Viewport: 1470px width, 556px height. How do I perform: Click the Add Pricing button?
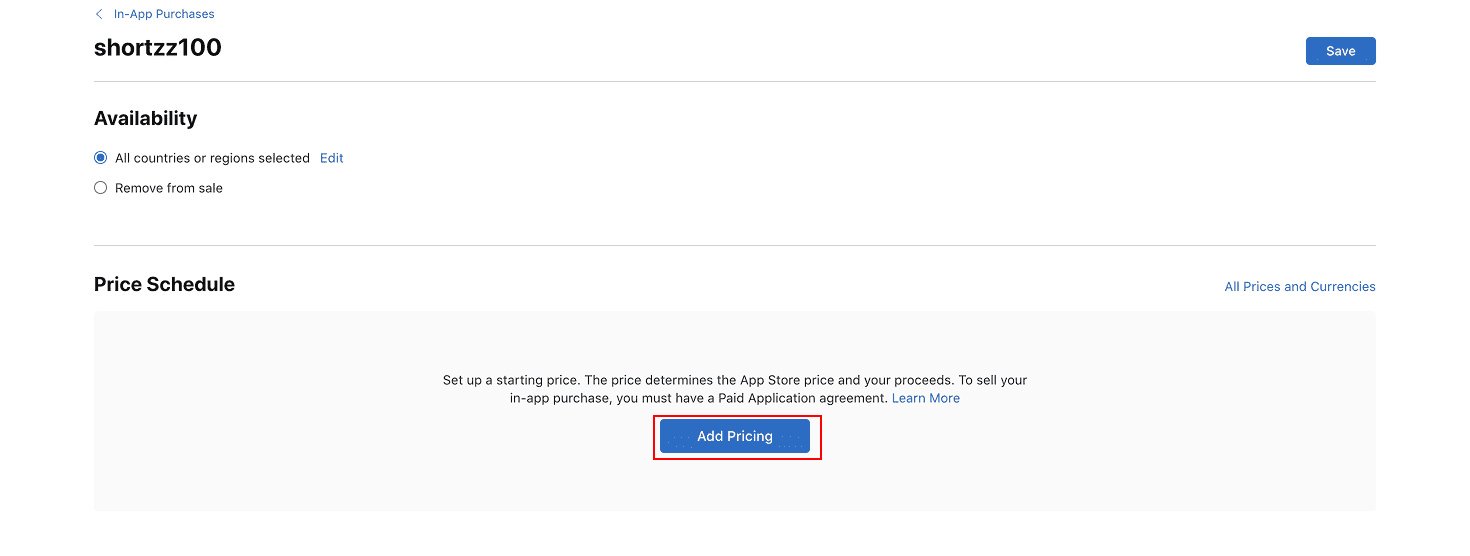[735, 436]
